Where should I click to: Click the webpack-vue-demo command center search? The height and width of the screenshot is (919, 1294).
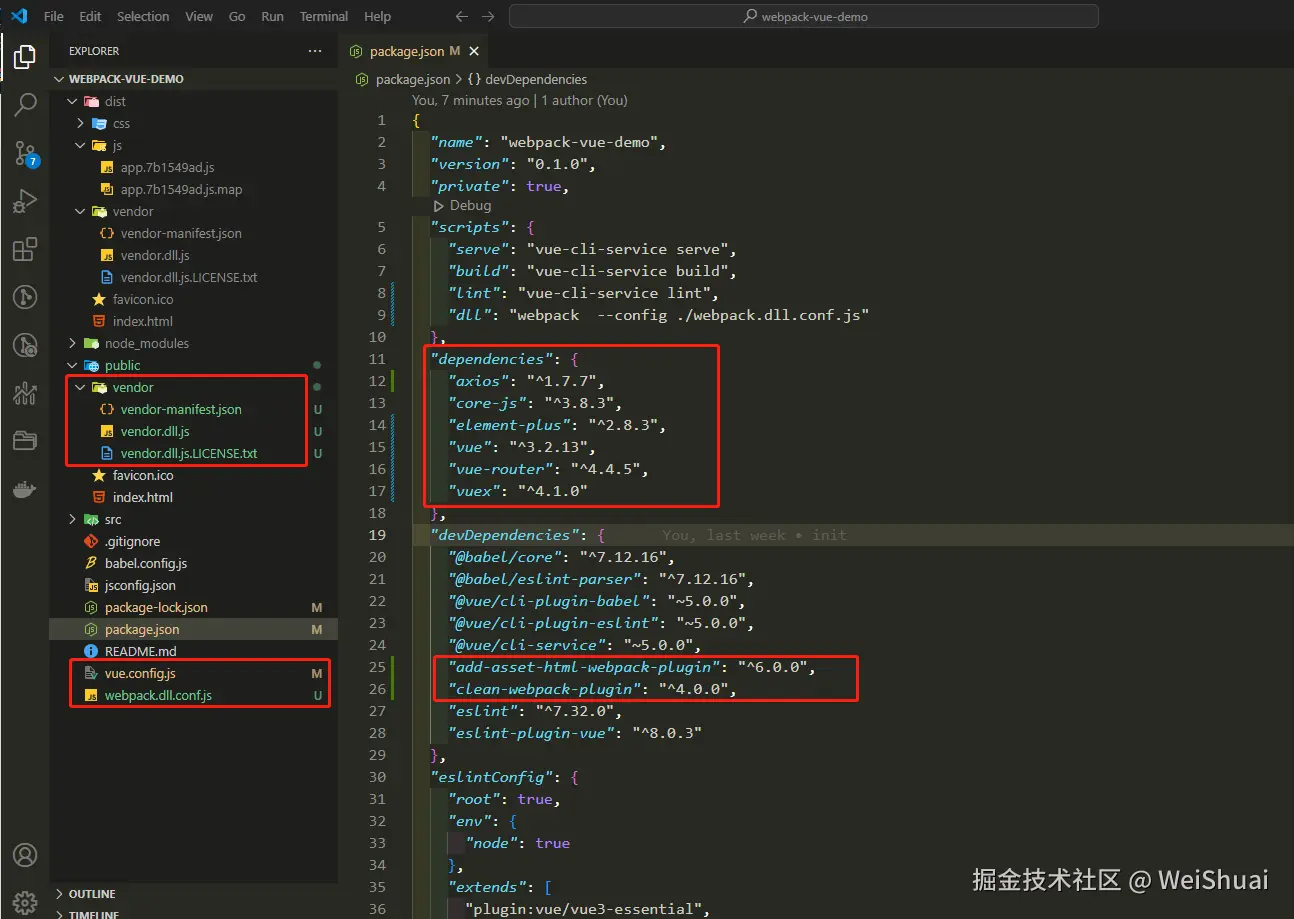[803, 16]
